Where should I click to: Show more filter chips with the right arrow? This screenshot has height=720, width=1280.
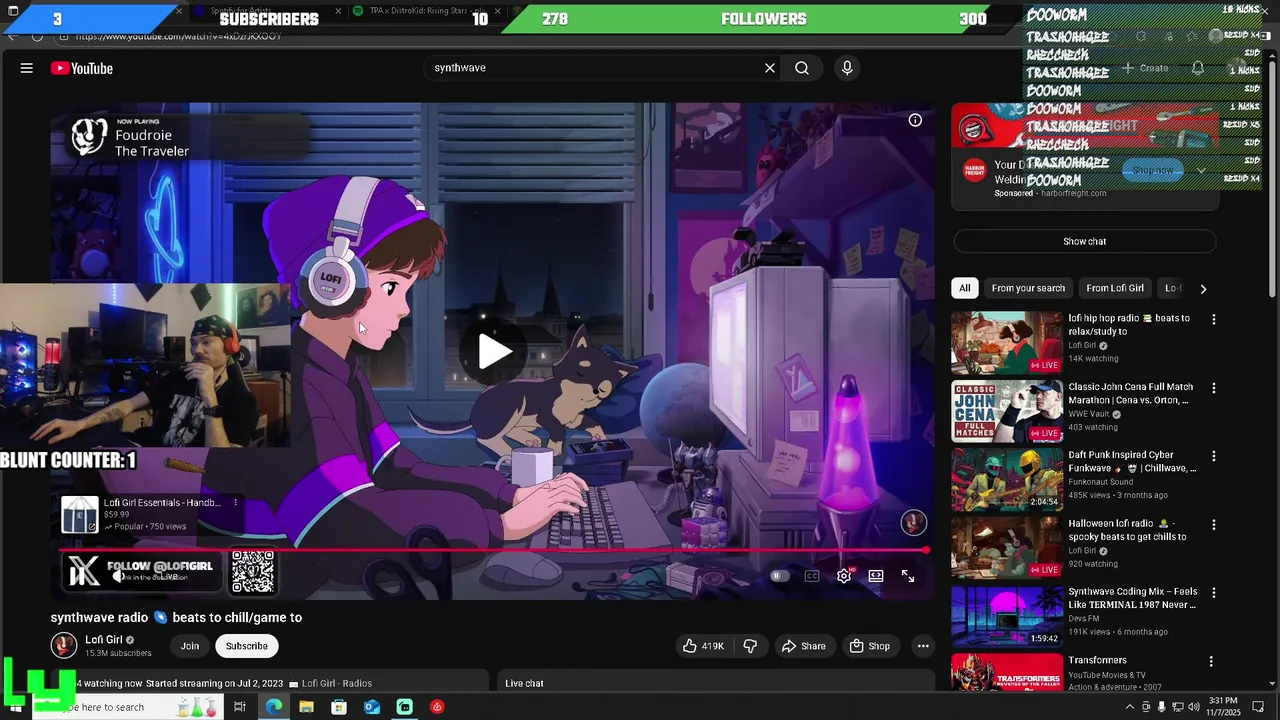pos(1203,289)
